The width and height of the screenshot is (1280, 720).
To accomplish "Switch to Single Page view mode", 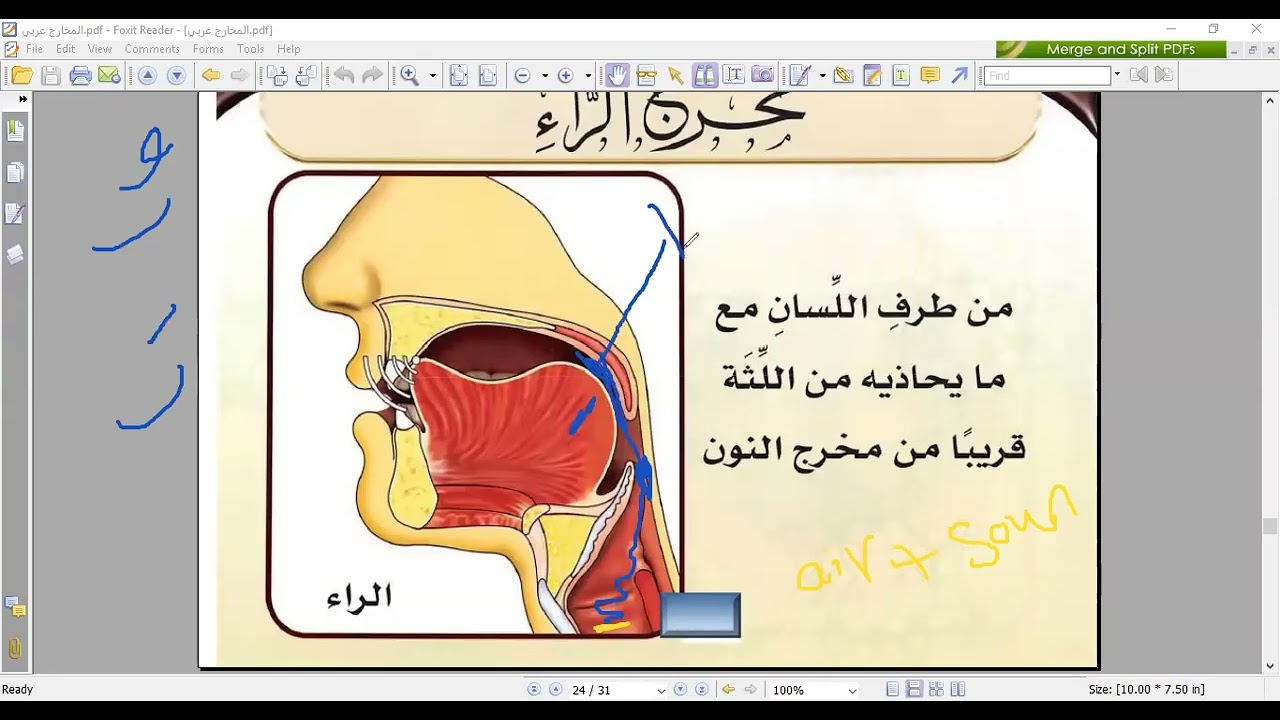I will (x=893, y=690).
